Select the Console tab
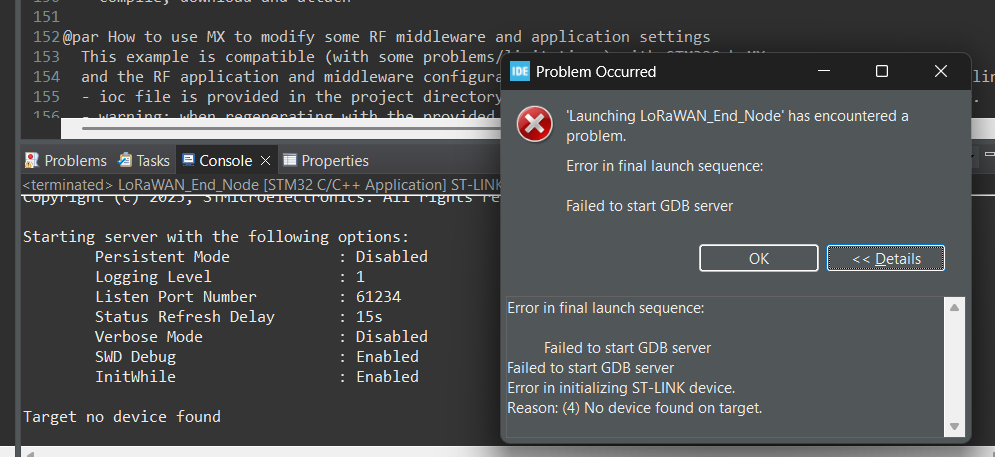Viewport: 995px width, 457px height. pos(217,160)
